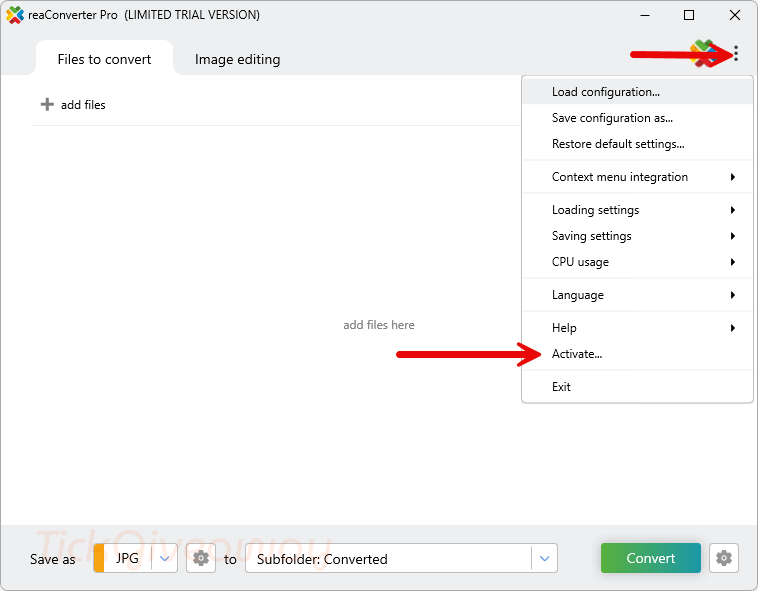Click the add files here drop area text
758x591 pixels.
pyautogui.click(x=379, y=325)
